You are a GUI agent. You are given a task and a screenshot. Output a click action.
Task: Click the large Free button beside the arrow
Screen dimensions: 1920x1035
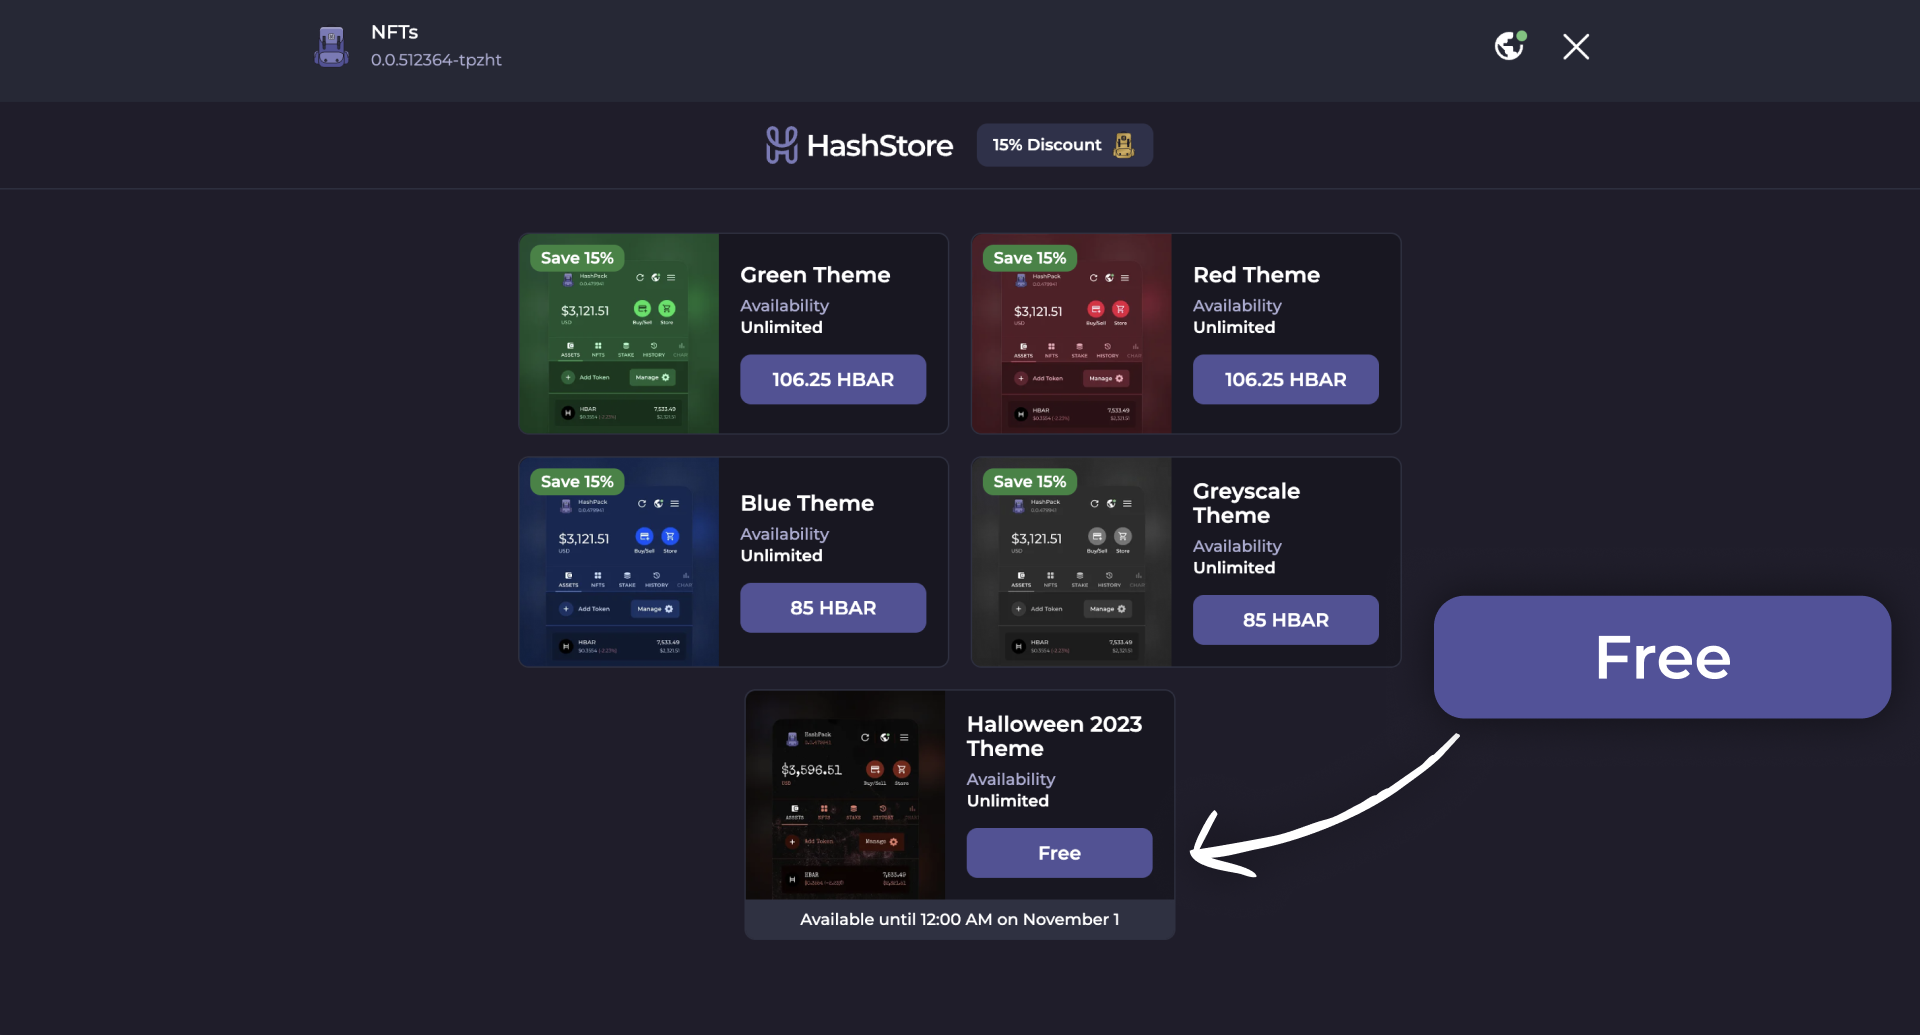(x=1661, y=657)
